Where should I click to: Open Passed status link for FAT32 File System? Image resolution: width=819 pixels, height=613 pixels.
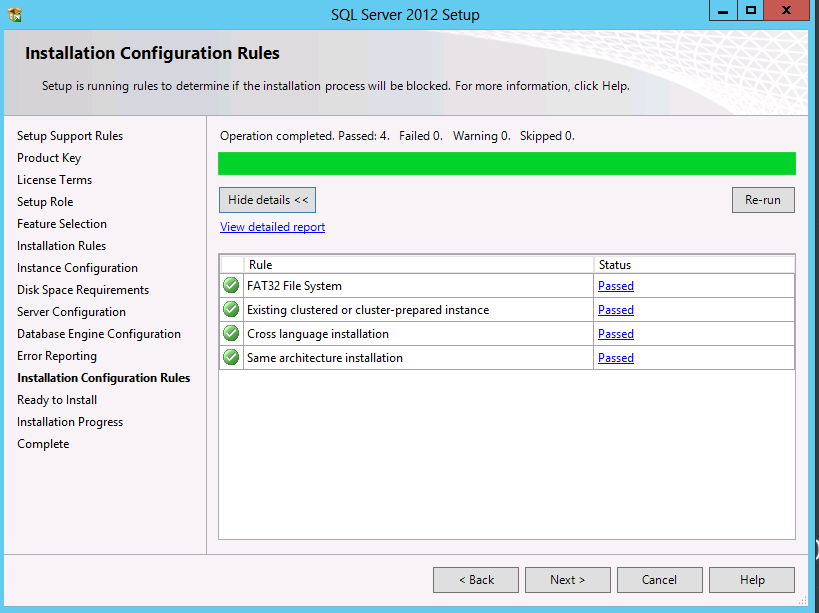coord(616,286)
